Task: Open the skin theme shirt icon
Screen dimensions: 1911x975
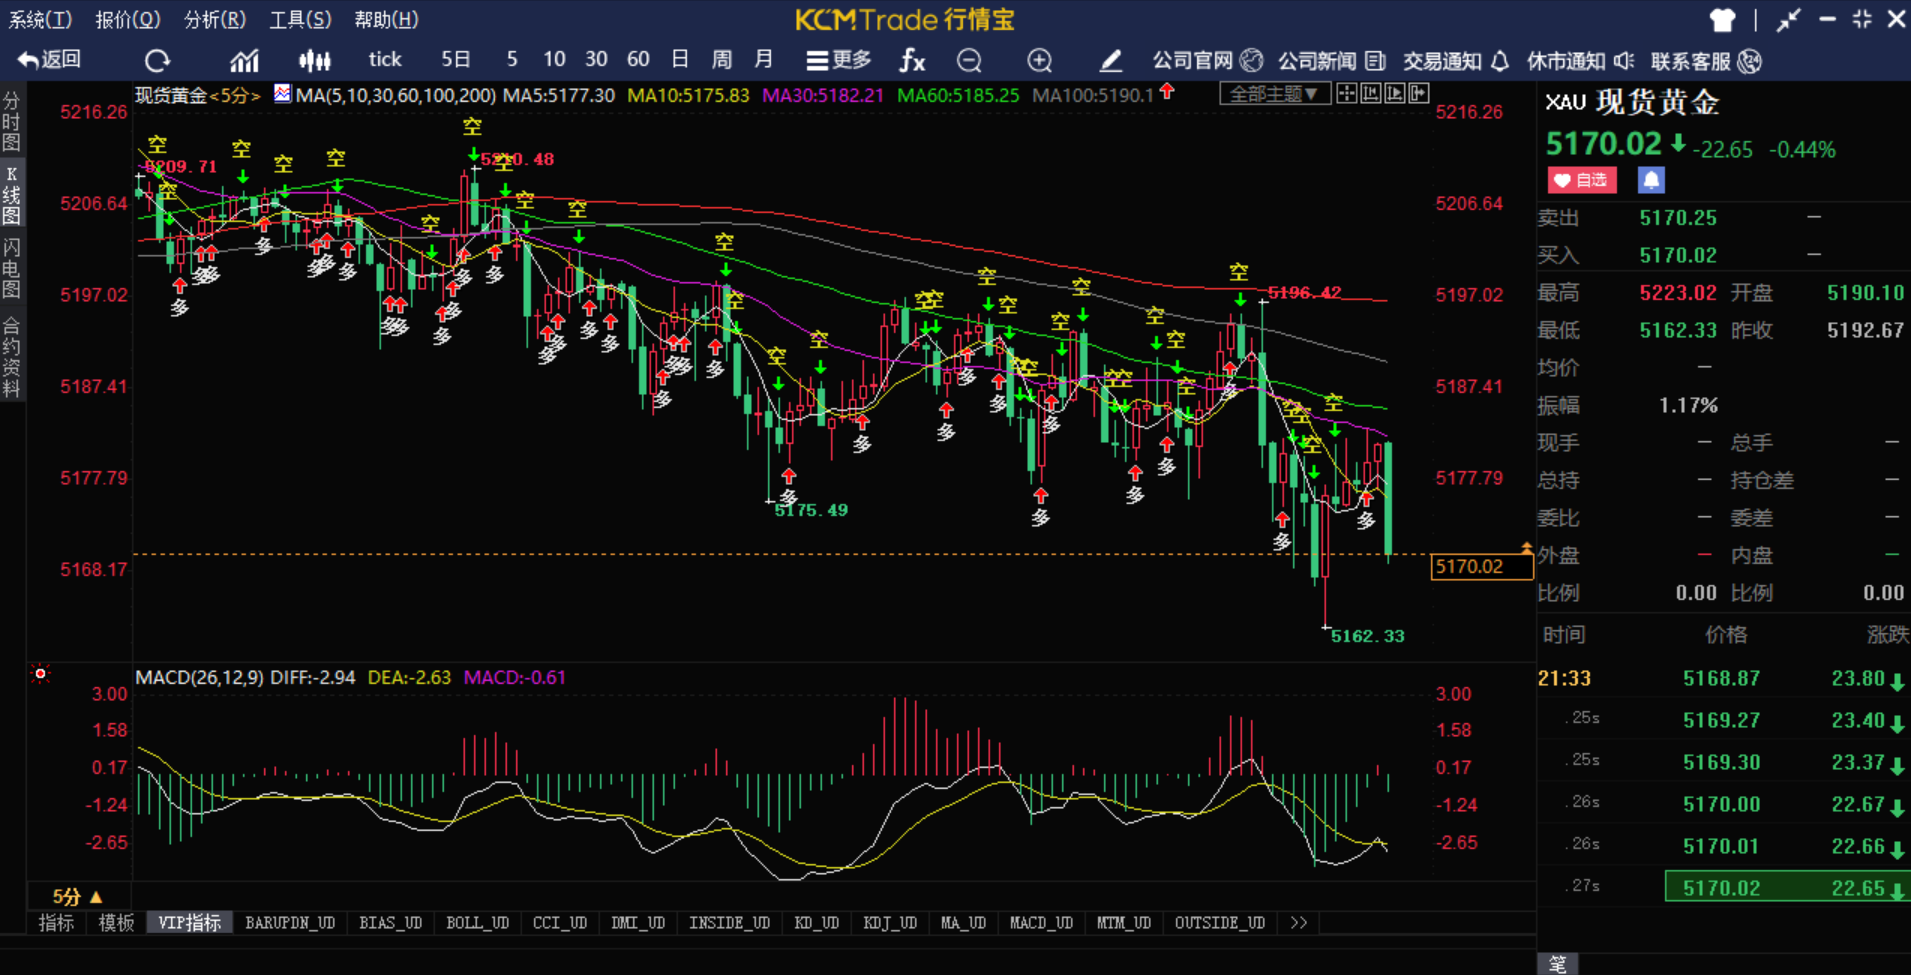Action: [x=1722, y=19]
